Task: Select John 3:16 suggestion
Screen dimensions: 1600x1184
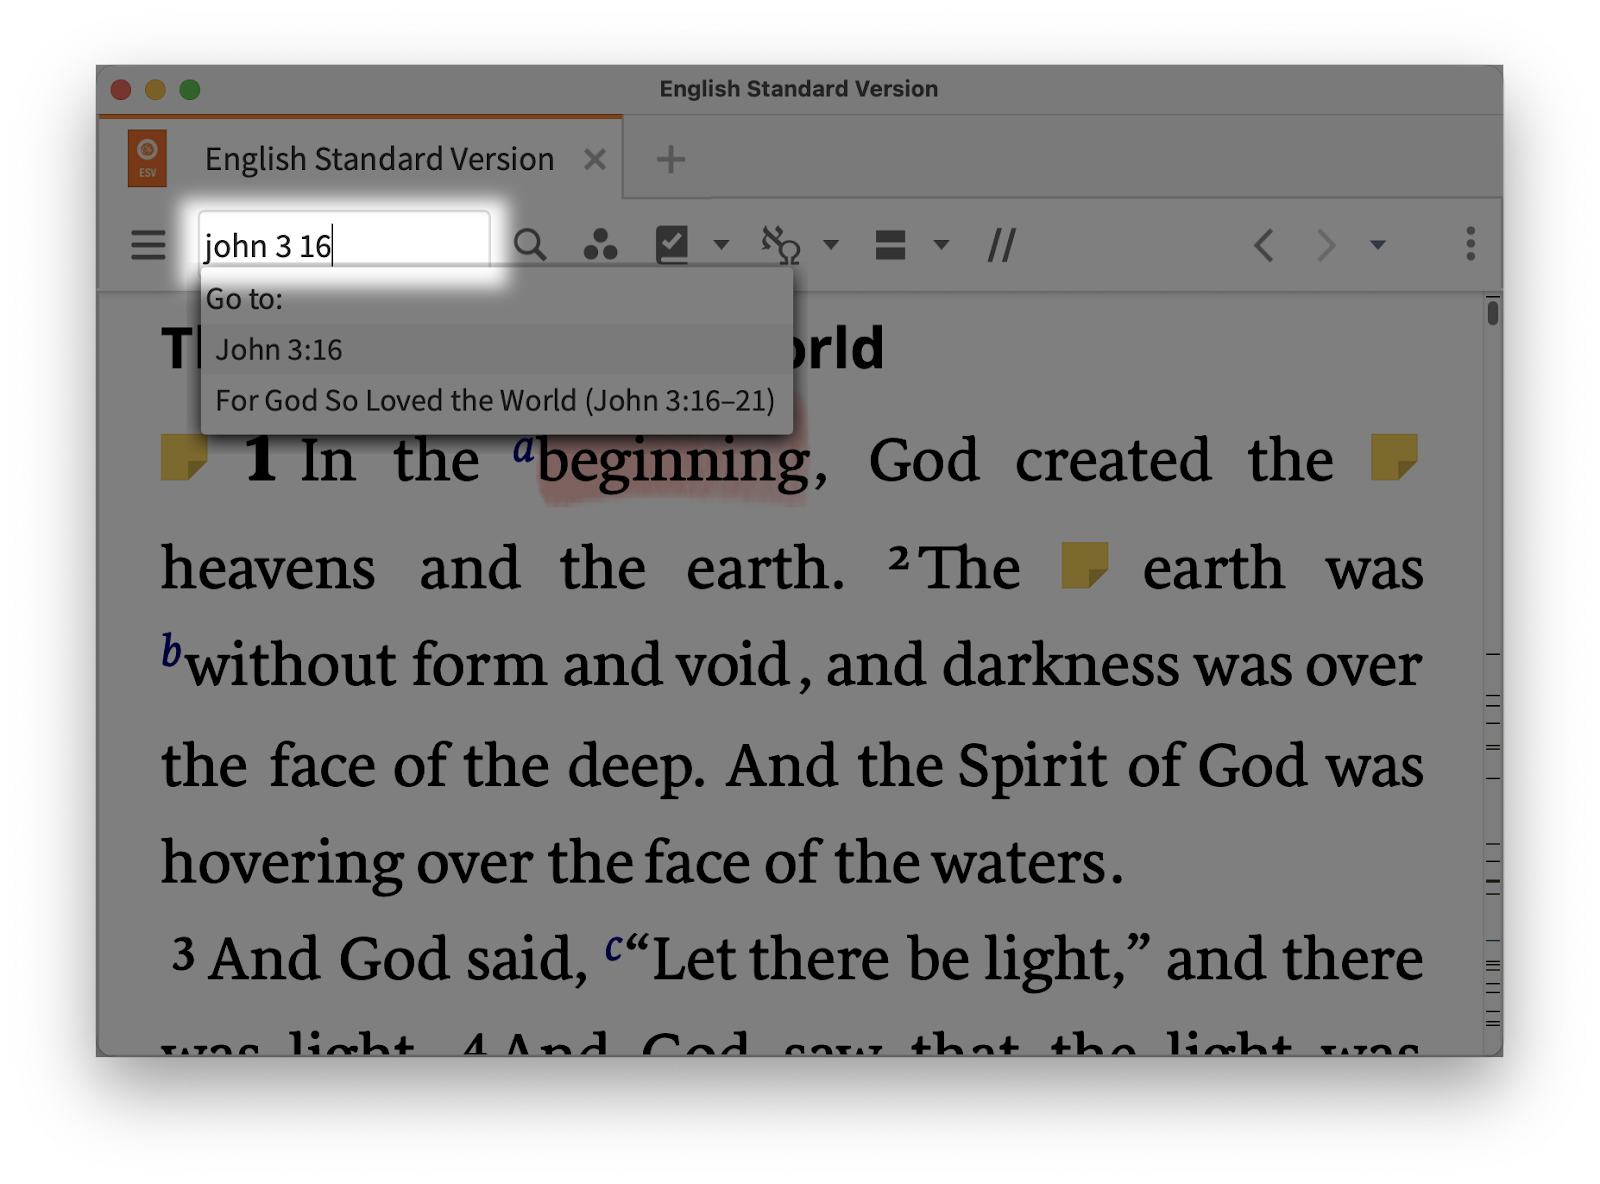Action: pyautogui.click(x=279, y=350)
